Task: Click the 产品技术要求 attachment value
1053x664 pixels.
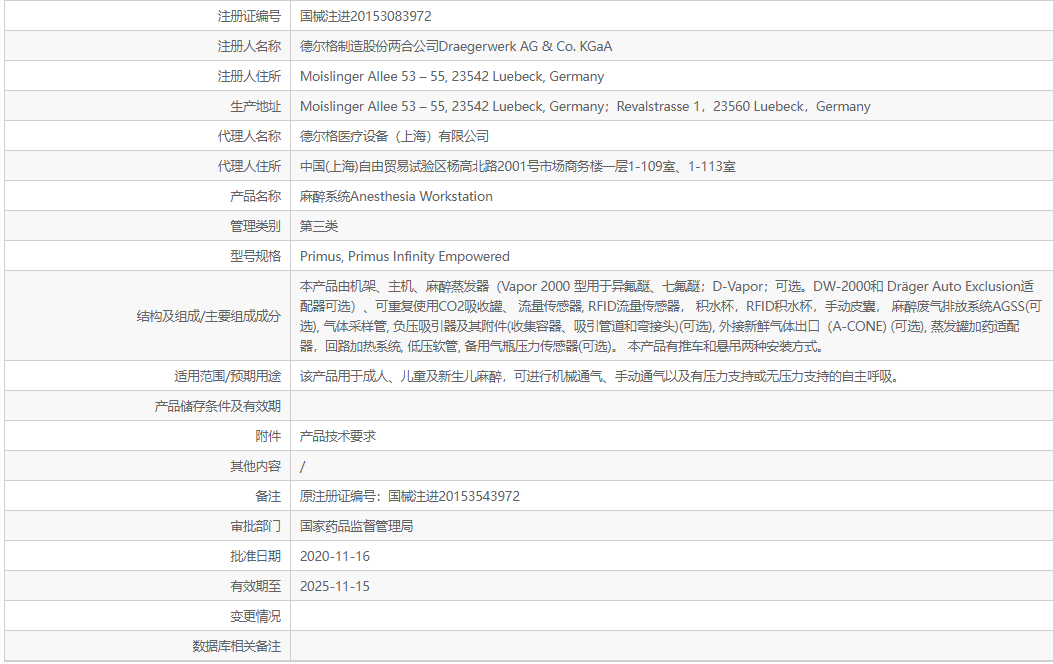Action: coord(338,436)
